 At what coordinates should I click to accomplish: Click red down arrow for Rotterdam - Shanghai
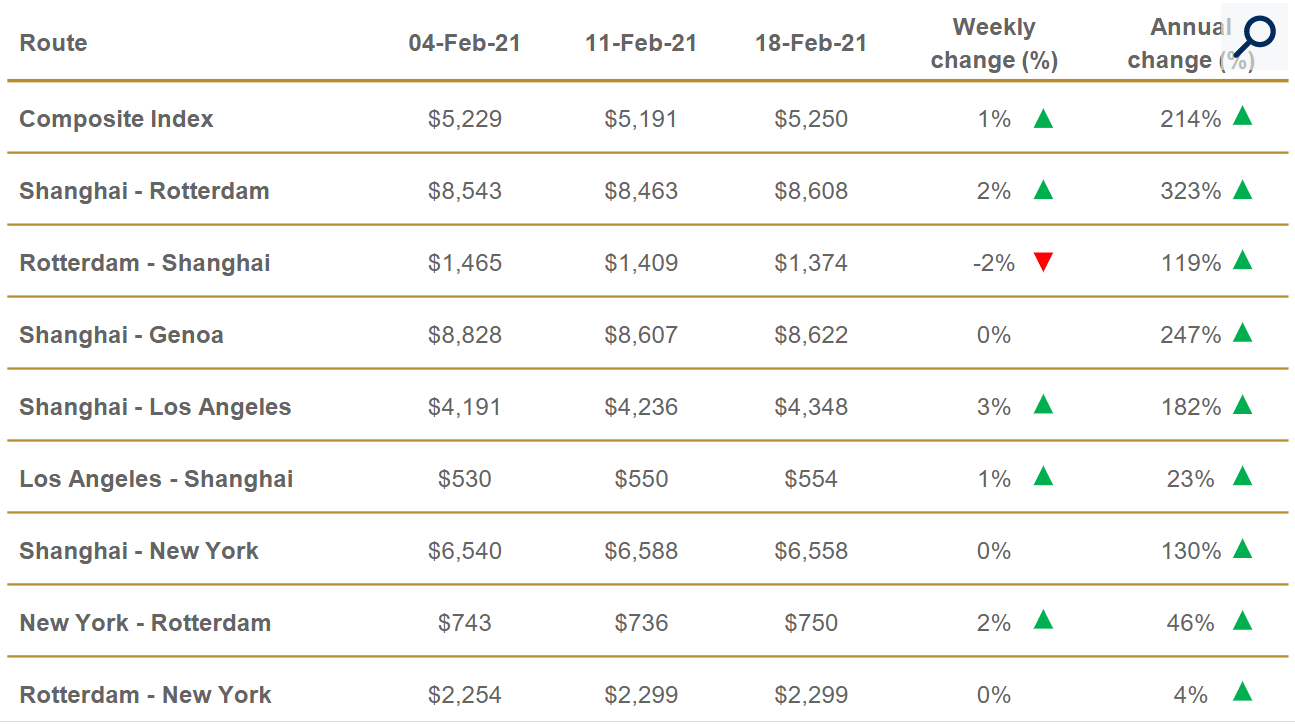(x=1043, y=263)
